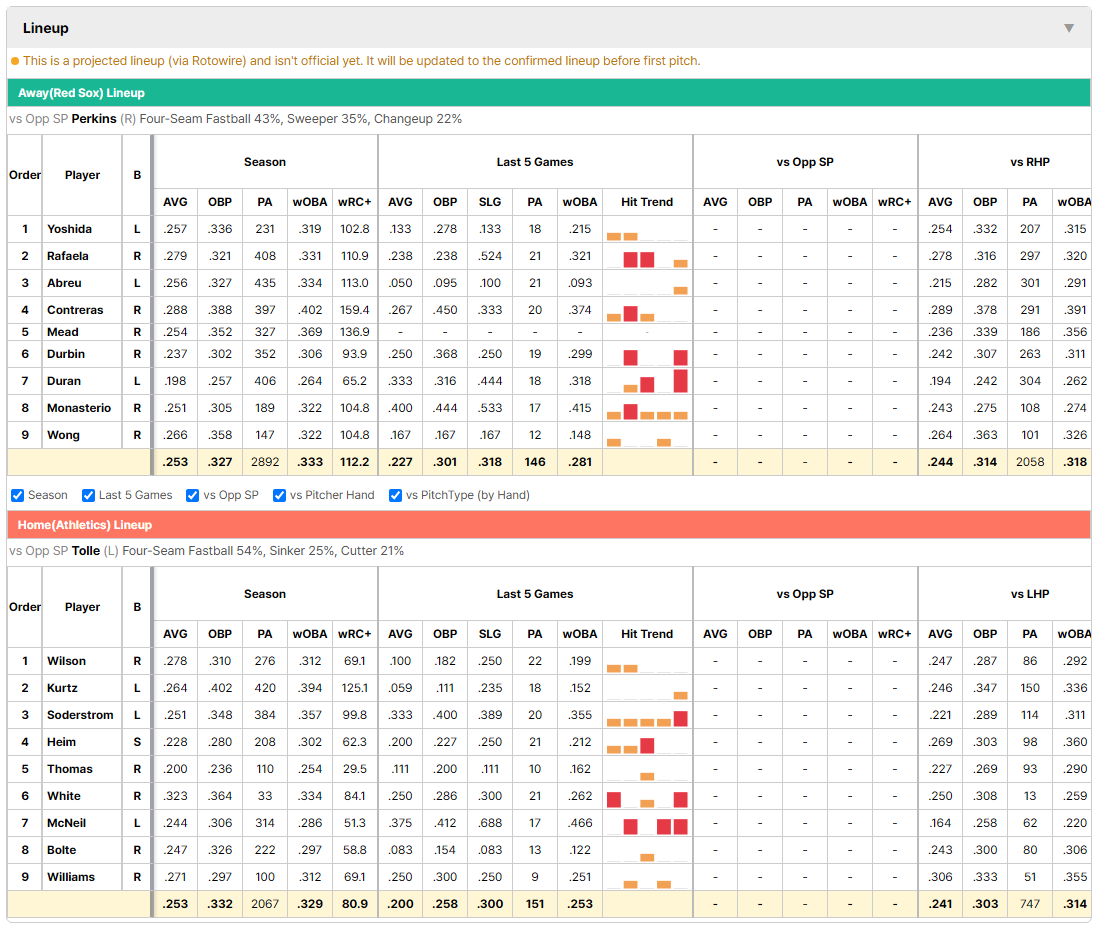
Task: Uncheck the Last 5 Games checkbox
Action: [x=88, y=496]
